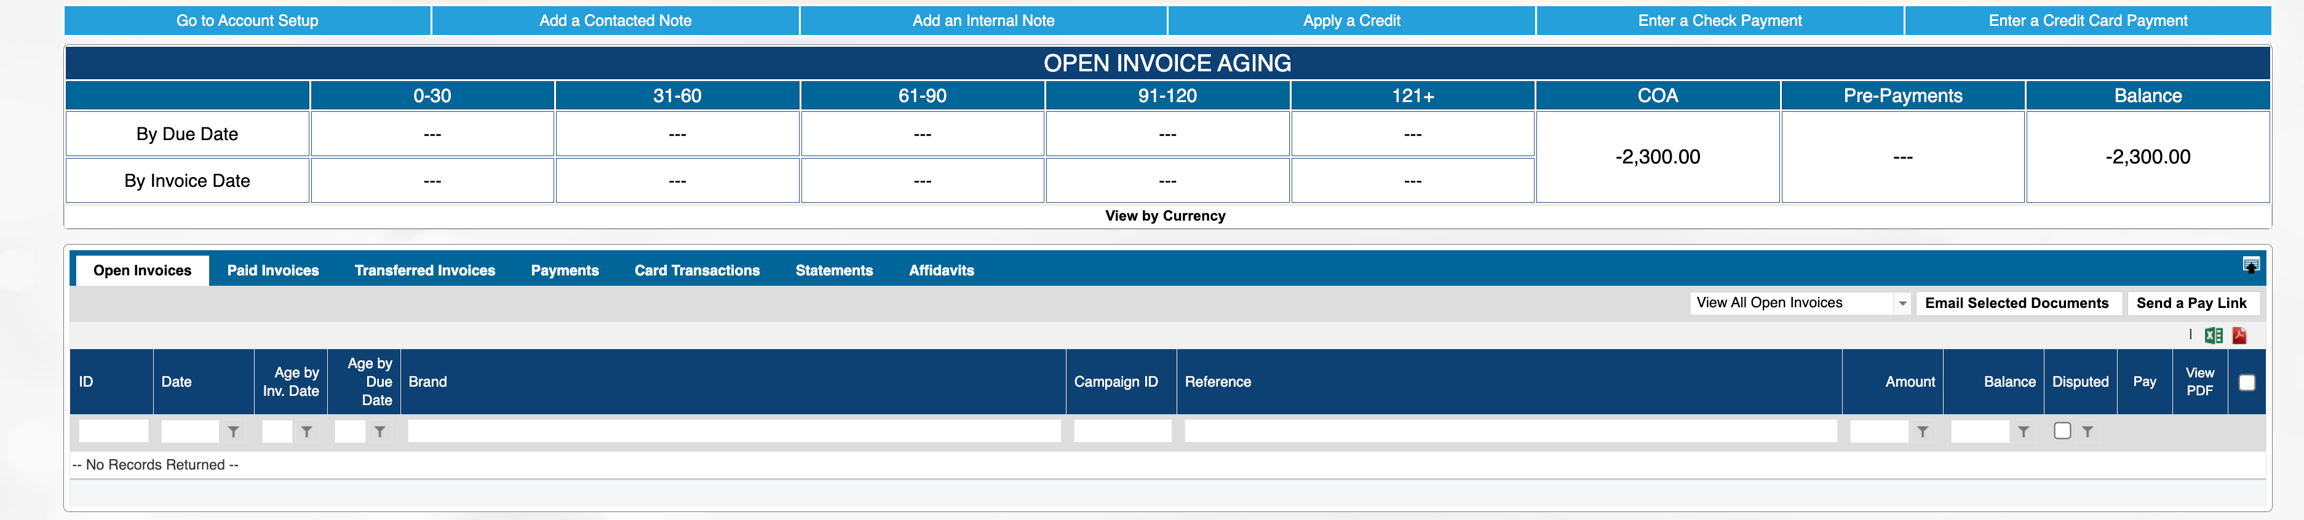Toggle the Disputed filter checkbox
Viewport: 2304px width, 520px height.
pyautogui.click(x=2062, y=431)
